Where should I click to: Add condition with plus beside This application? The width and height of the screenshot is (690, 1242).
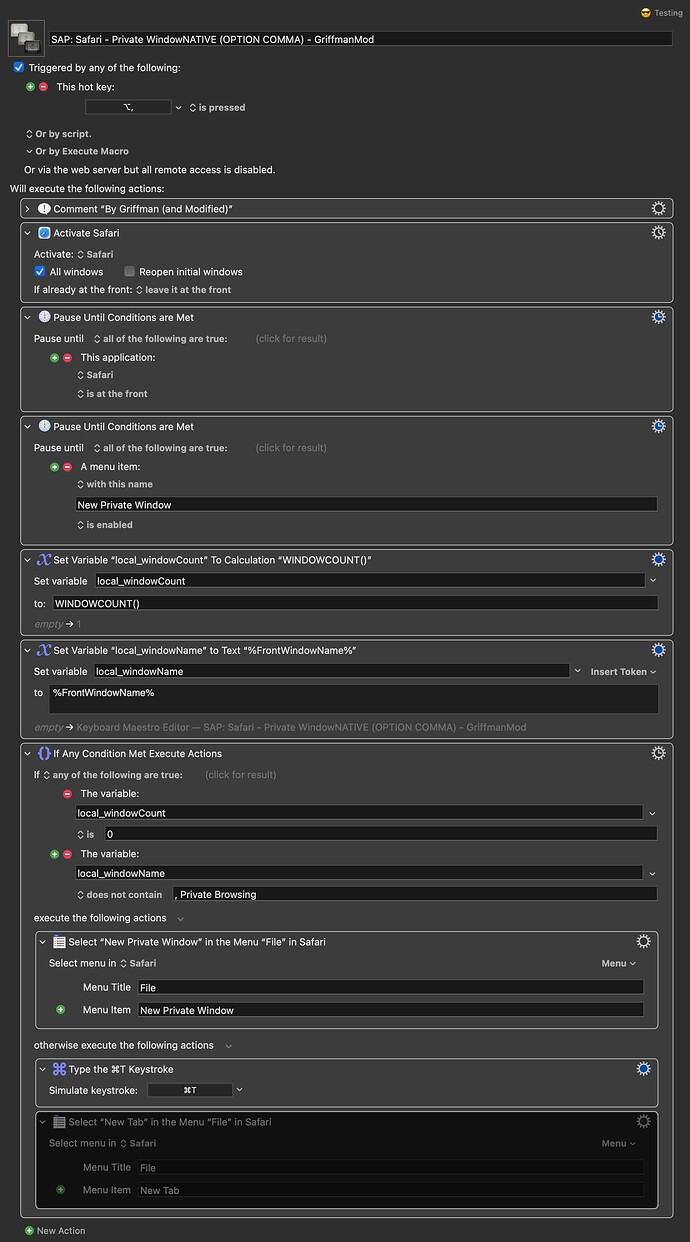pyautogui.click(x=55, y=357)
